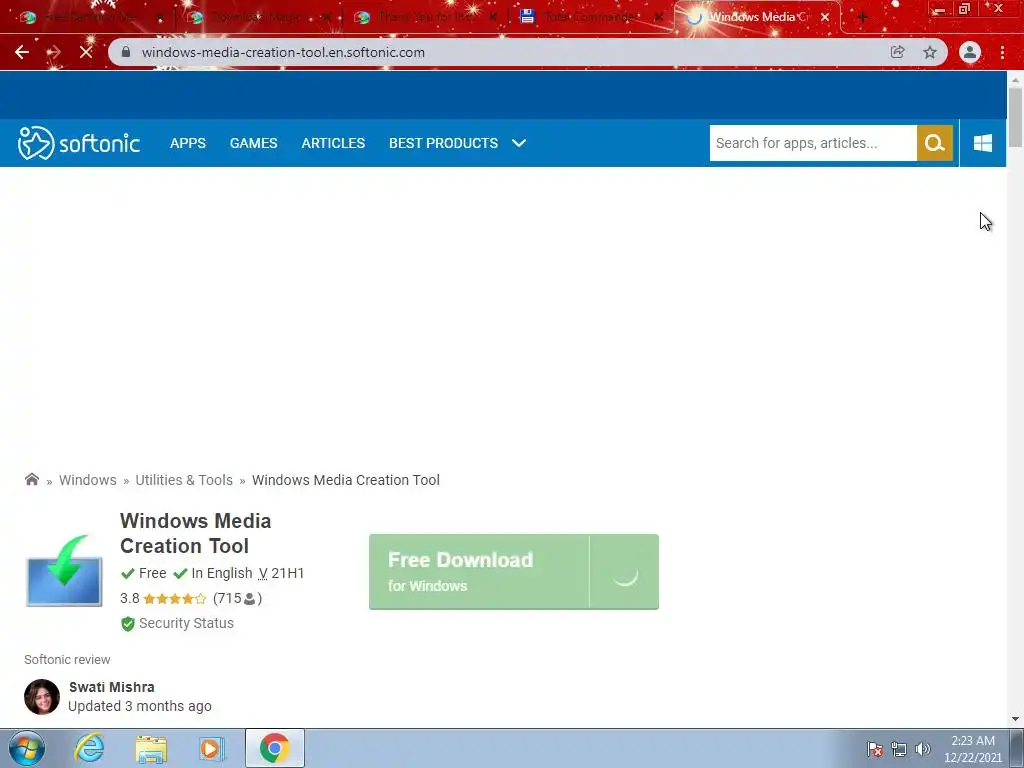The width and height of the screenshot is (1024, 768).
Task: Stop loading the page
Action: 86,52
